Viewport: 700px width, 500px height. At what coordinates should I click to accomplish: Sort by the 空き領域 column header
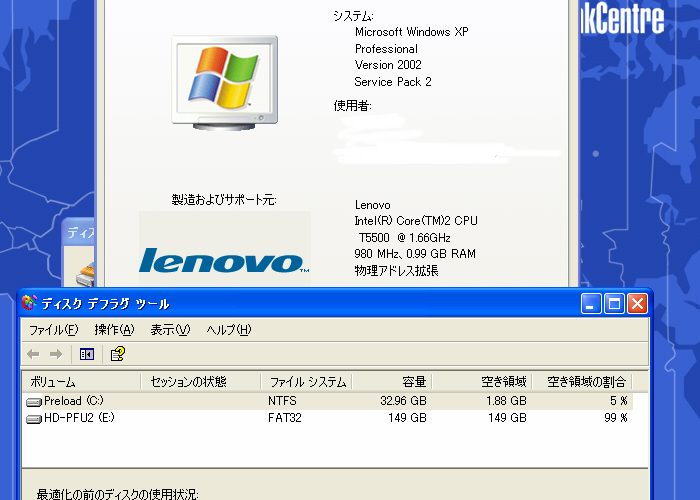(x=482, y=382)
